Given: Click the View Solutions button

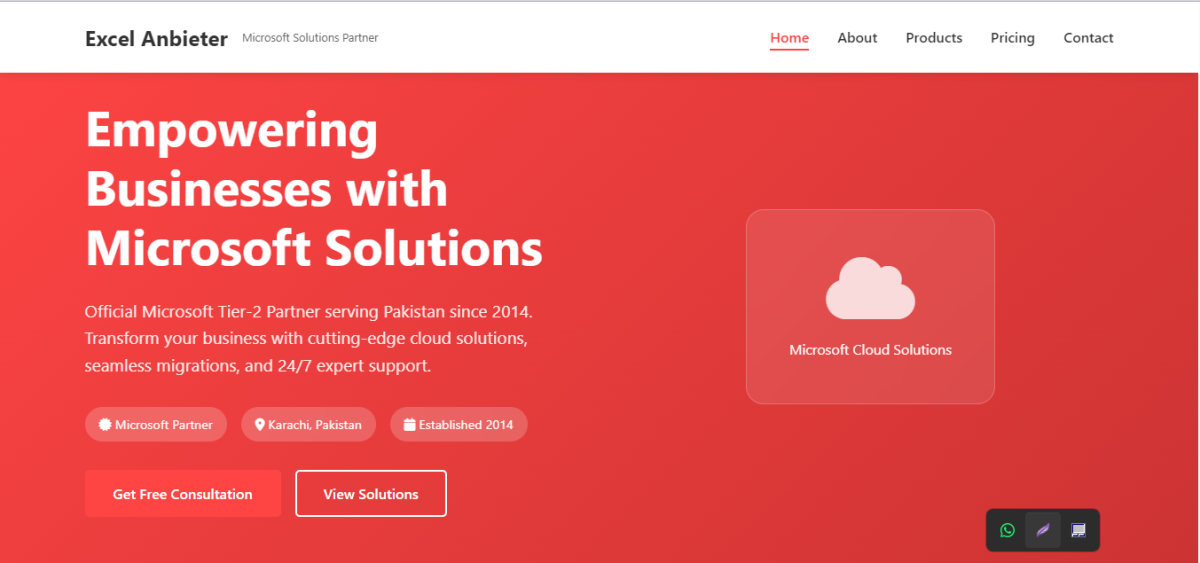Looking at the screenshot, I should pyautogui.click(x=371, y=494).
